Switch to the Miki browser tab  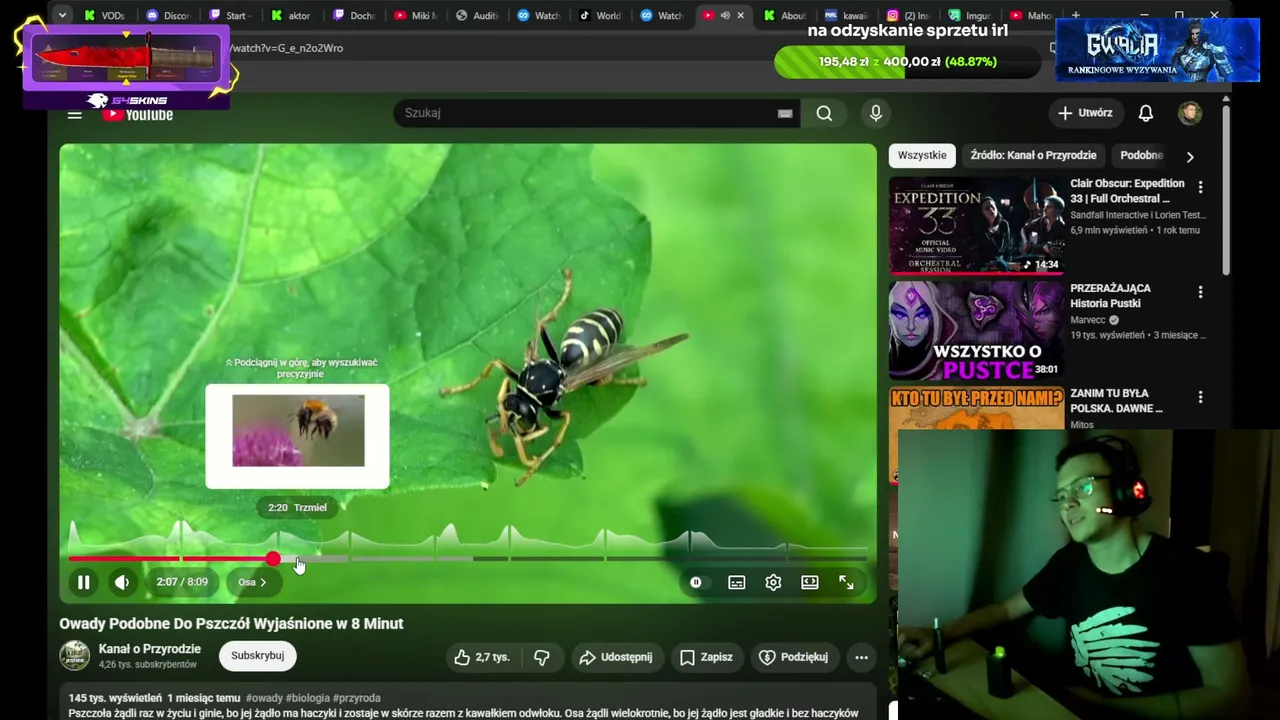(x=415, y=15)
